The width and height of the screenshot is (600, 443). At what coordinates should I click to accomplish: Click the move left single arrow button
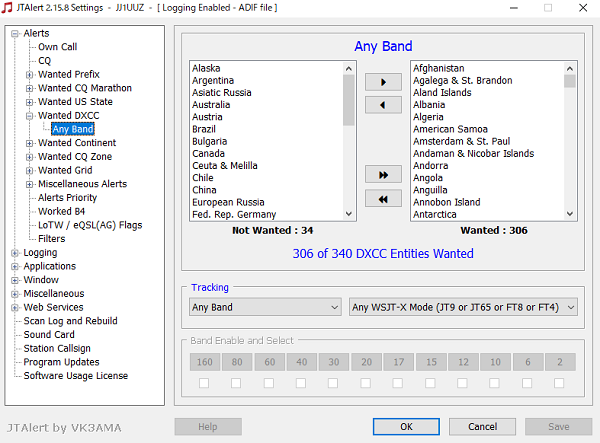pos(382,105)
